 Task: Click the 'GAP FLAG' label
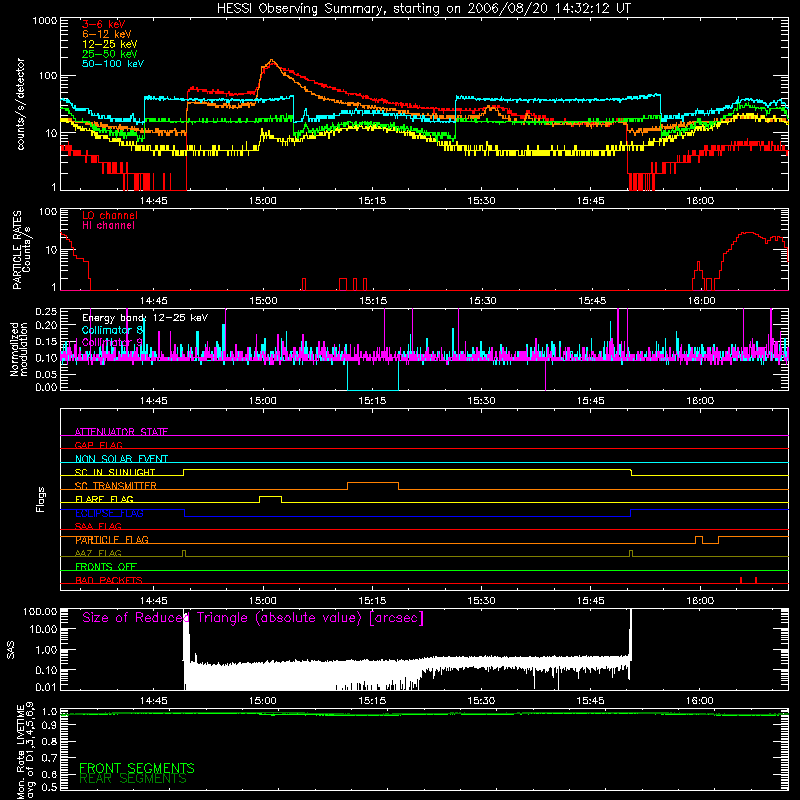[98, 445]
